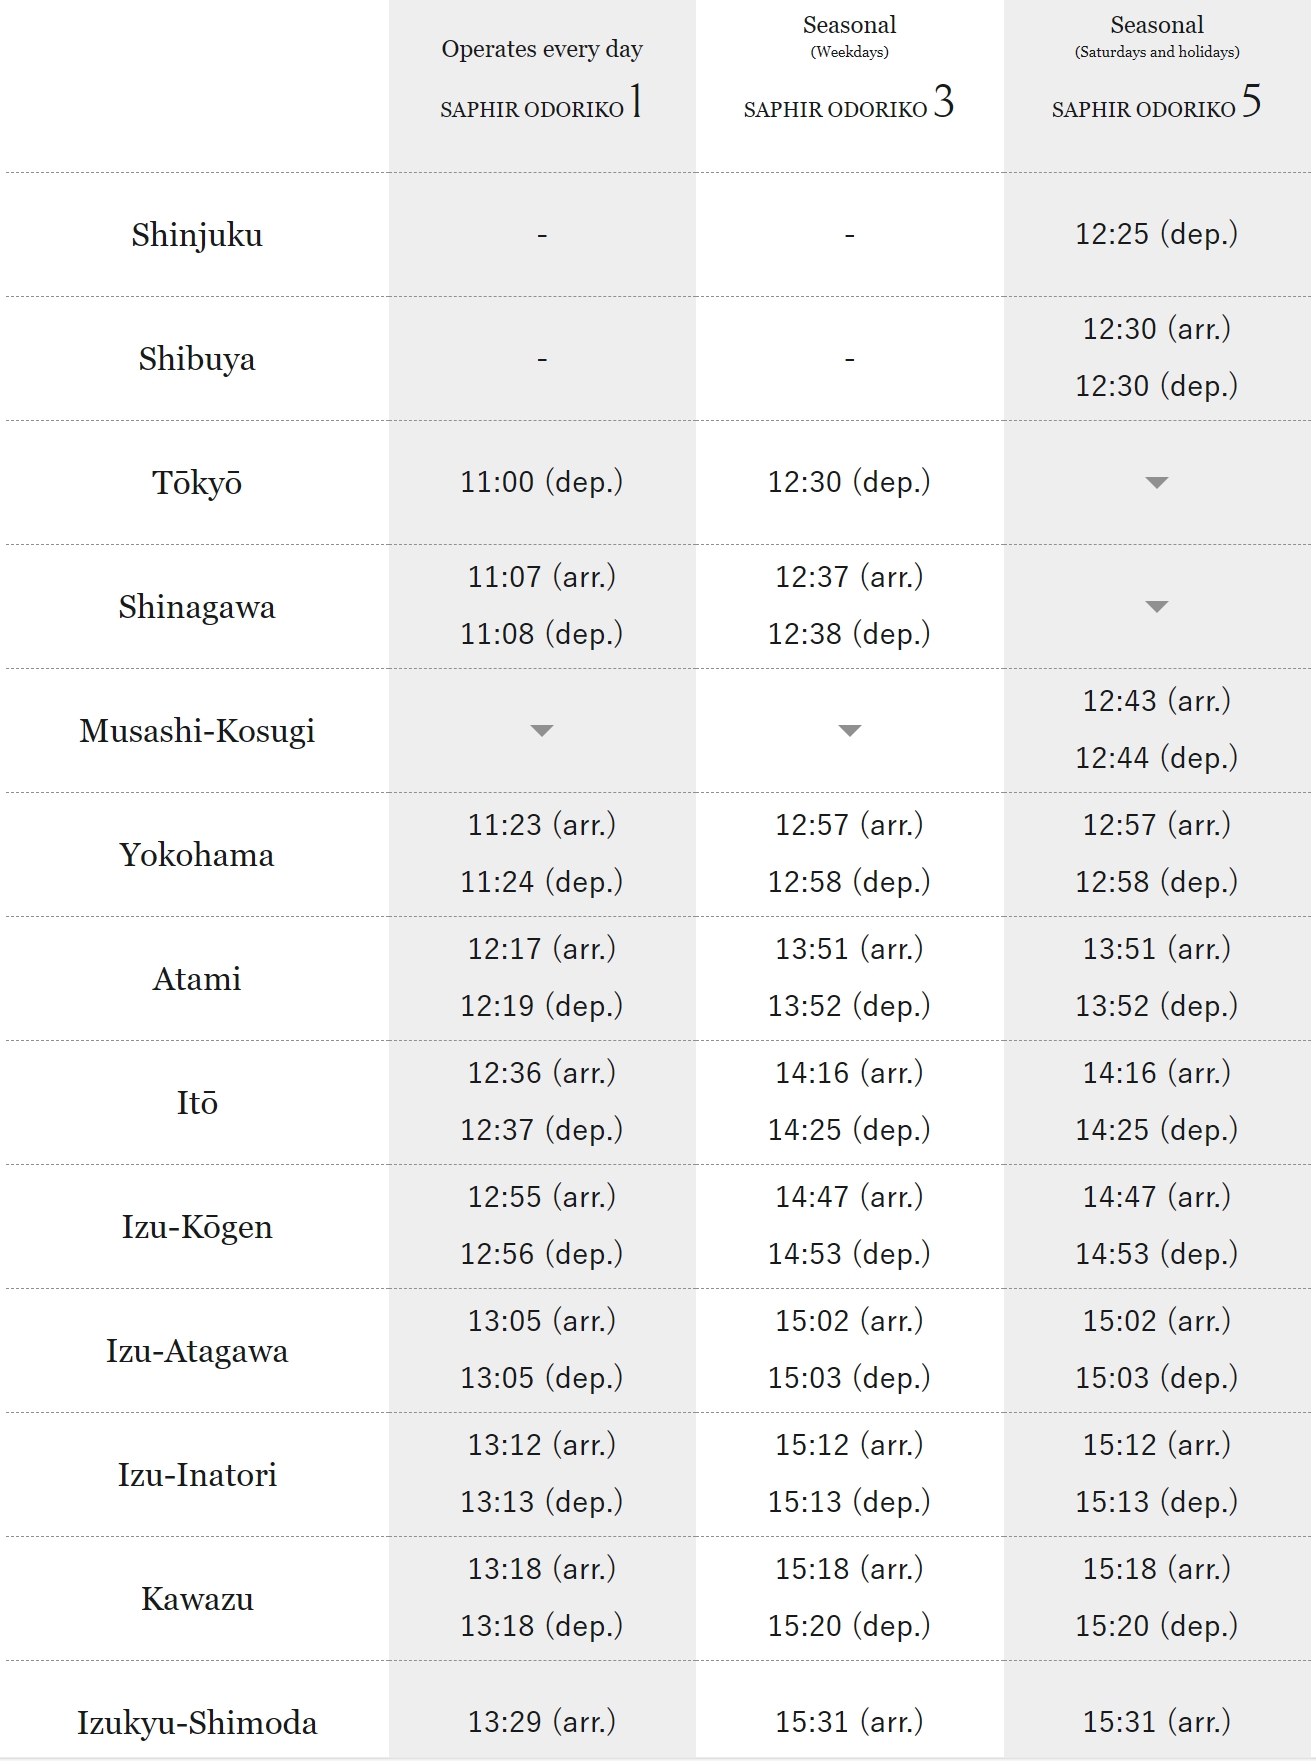The image size is (1316, 1761).
Task: Select the Saphir Odoriko 1 column header
Action: (541, 80)
